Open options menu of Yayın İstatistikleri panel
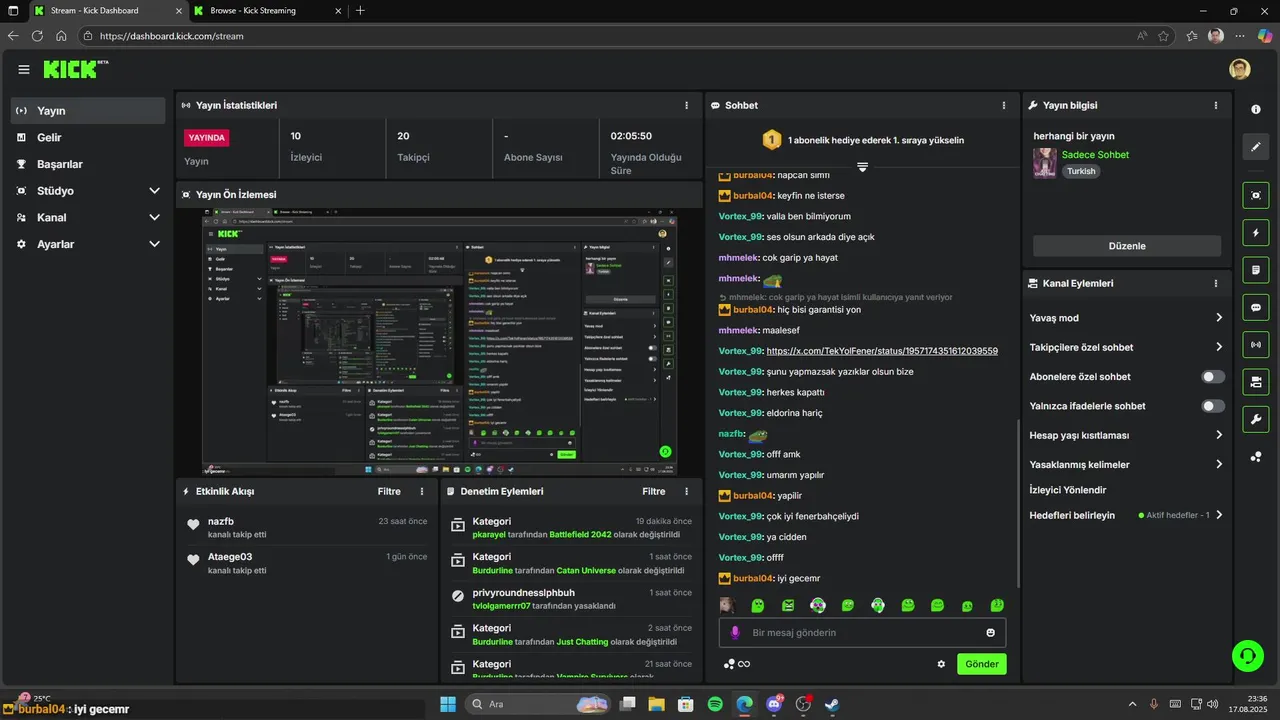The height and width of the screenshot is (720, 1280). [686, 105]
